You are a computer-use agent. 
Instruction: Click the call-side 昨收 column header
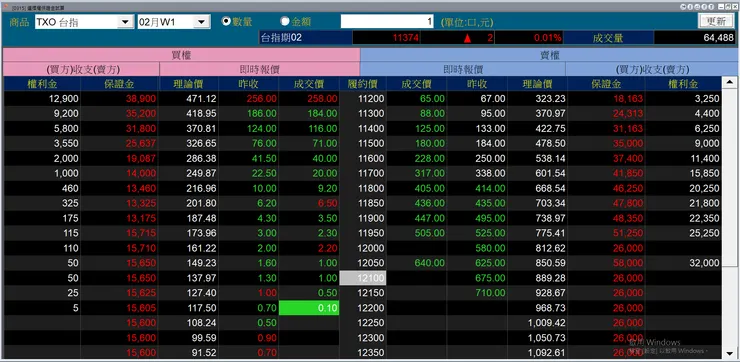pos(248,84)
